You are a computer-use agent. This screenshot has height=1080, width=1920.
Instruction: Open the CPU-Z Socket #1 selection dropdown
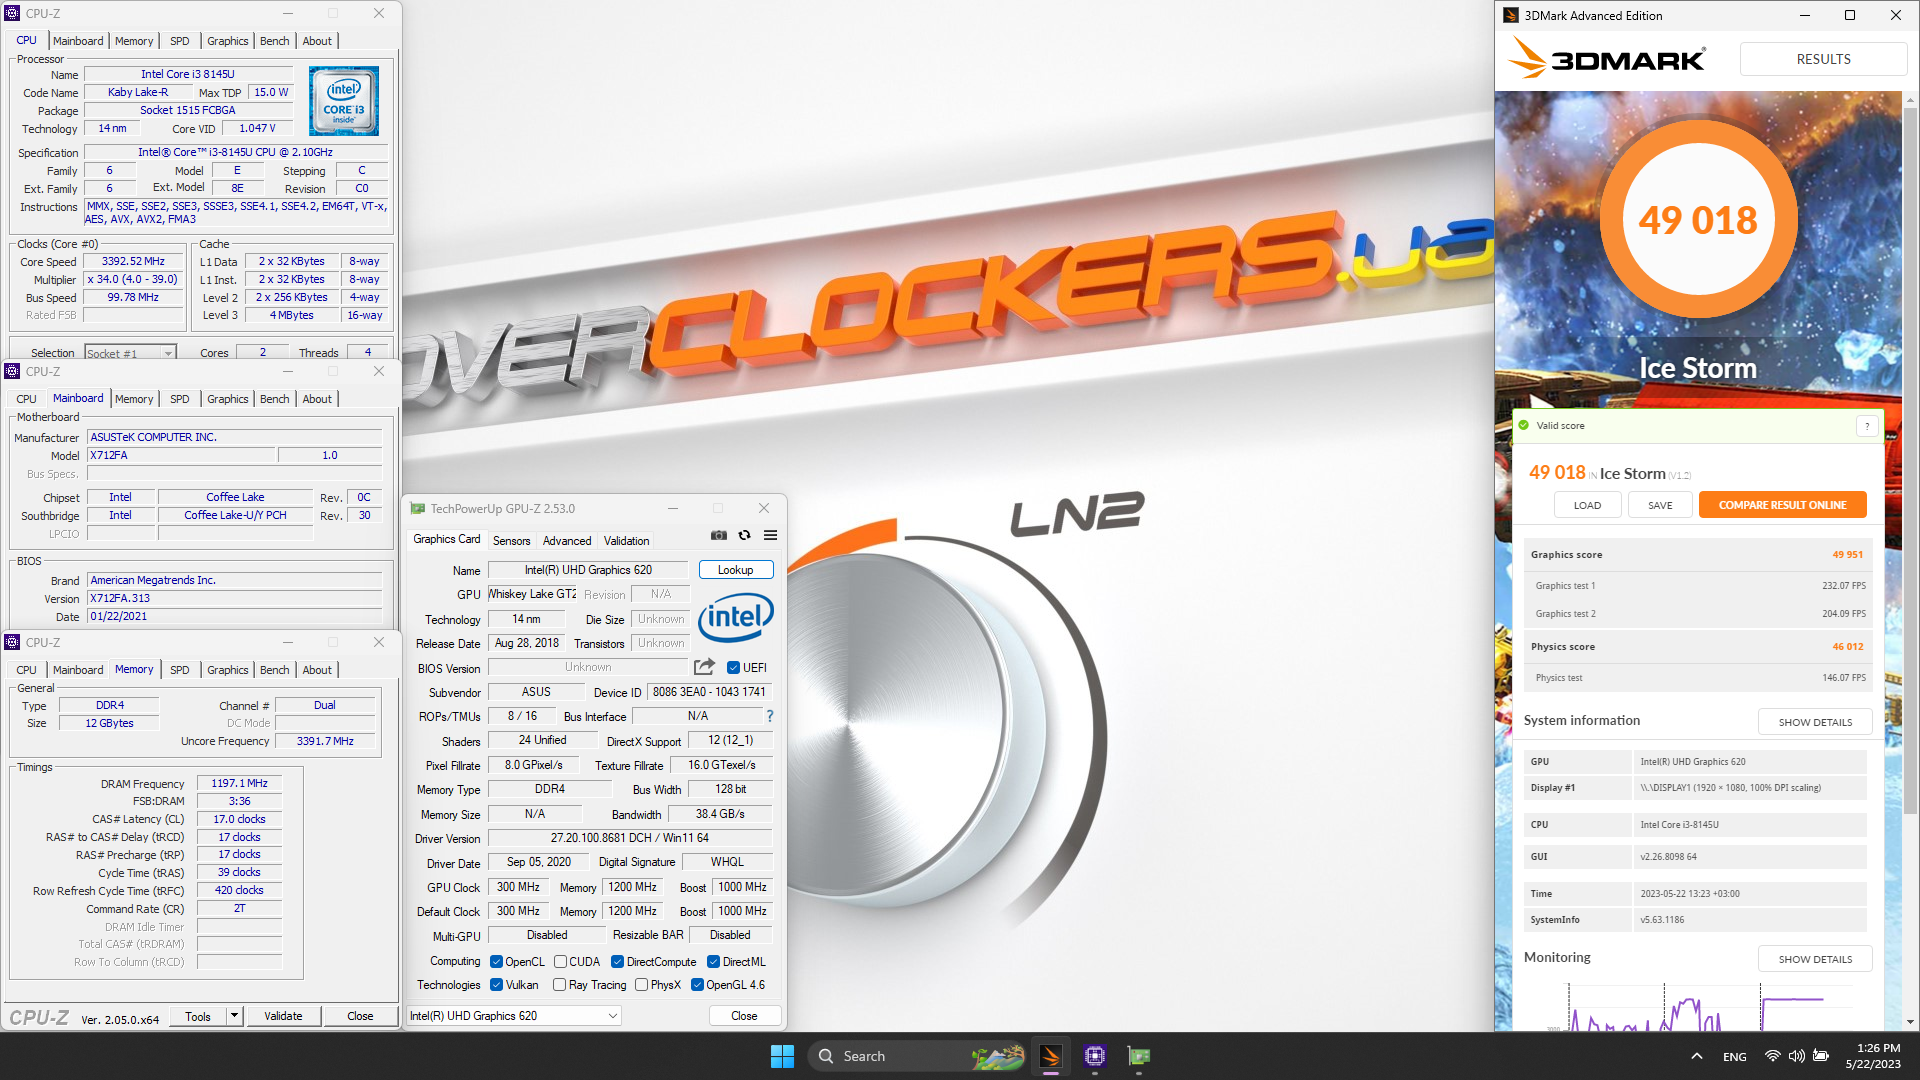(130, 353)
